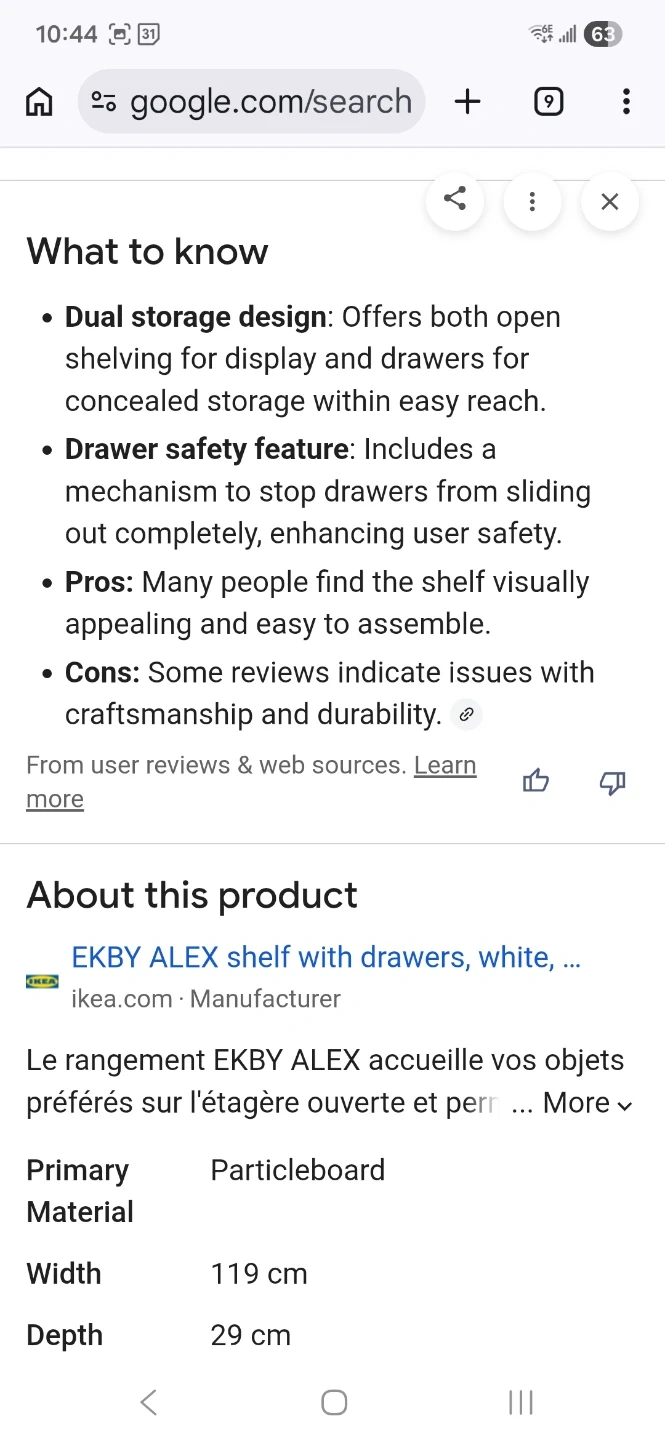This screenshot has width=665, height=1440.
Task: Give thumbs down feedback on summary
Action: click(x=612, y=782)
